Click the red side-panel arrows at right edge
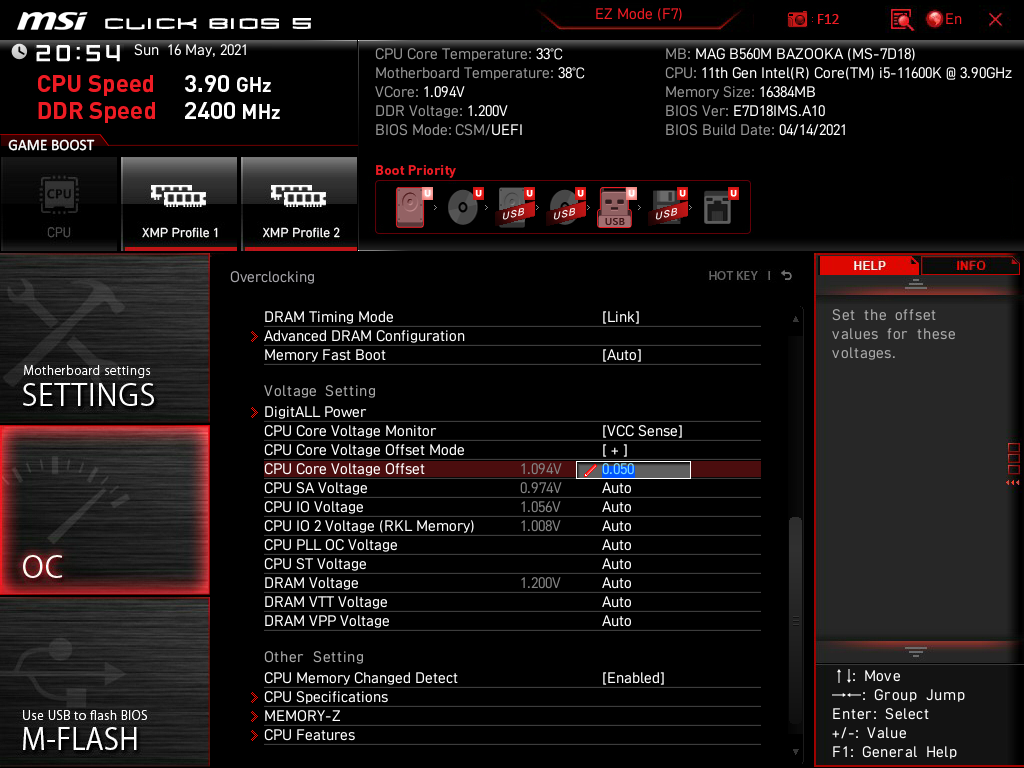This screenshot has height=768, width=1024. [1012, 483]
